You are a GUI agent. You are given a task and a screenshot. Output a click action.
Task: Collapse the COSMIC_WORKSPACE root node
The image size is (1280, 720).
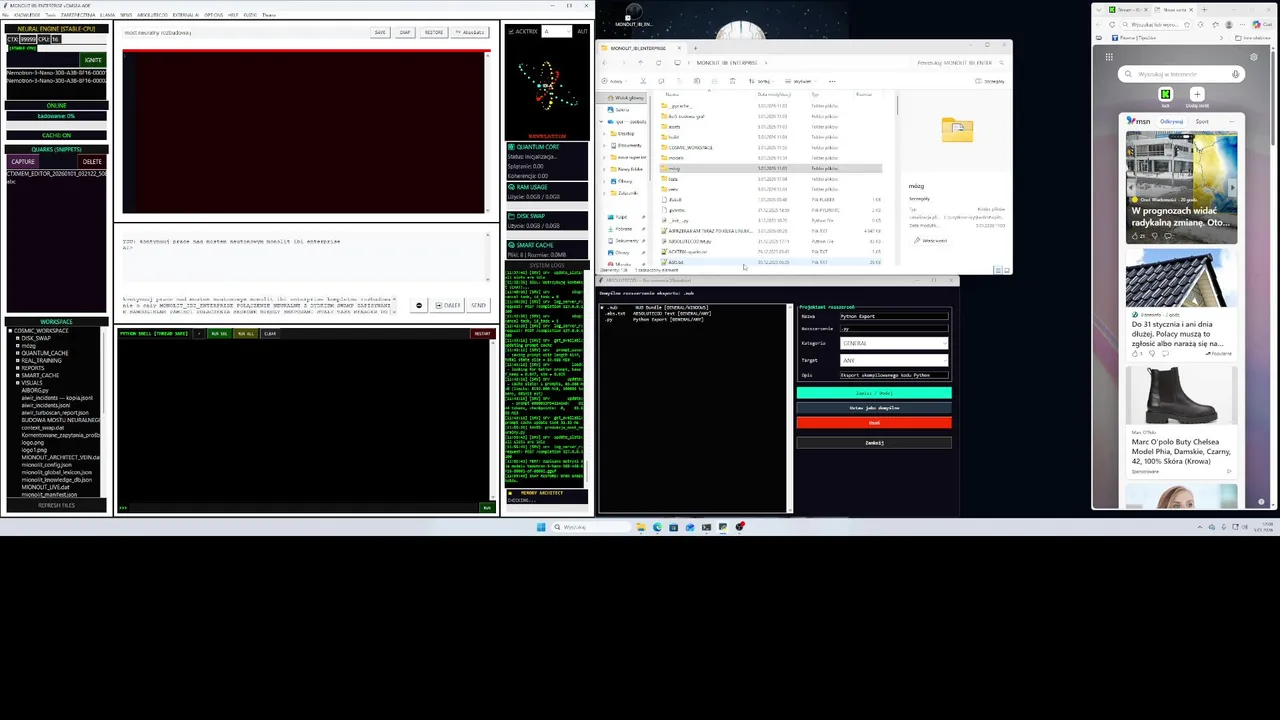(10, 331)
